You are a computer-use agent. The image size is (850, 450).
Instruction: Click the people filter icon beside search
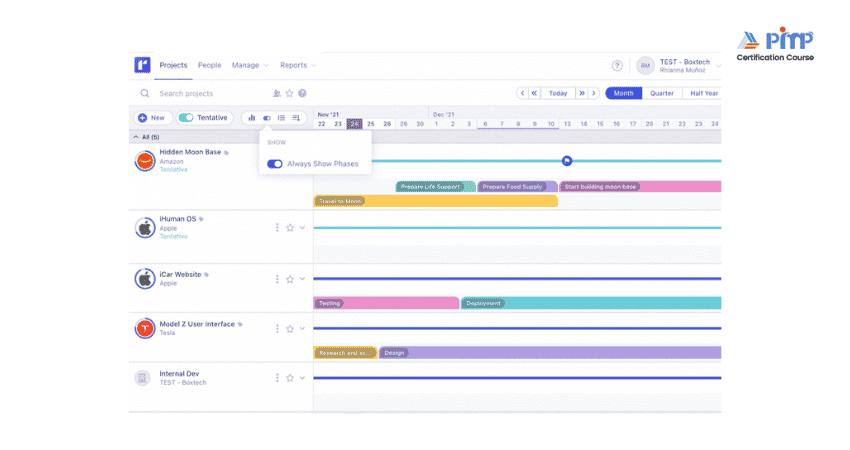276,93
